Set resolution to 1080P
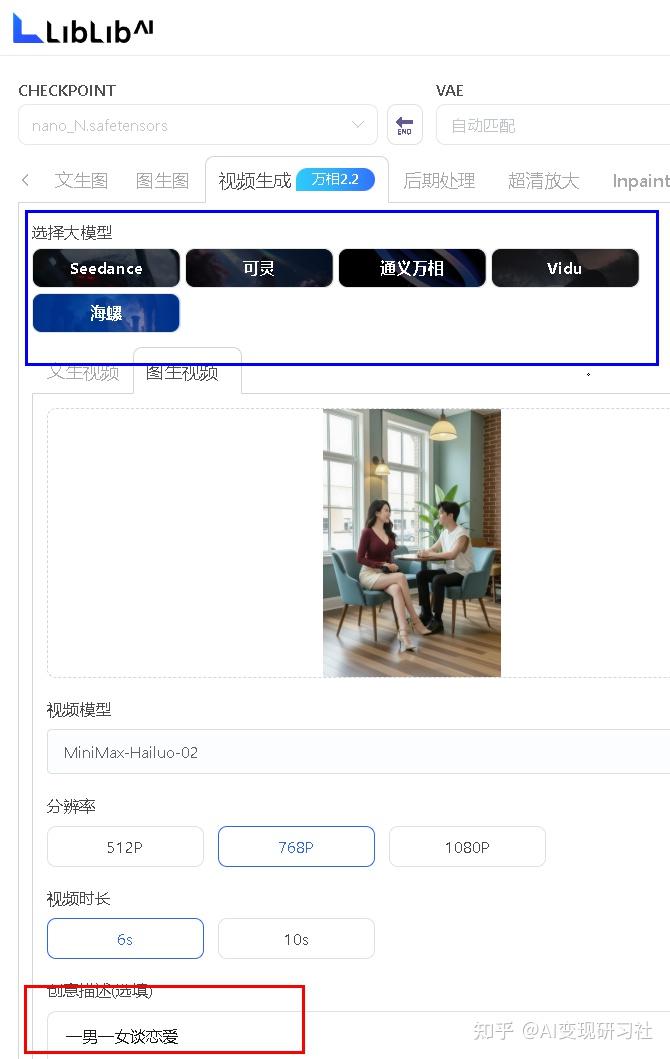Image resolution: width=670 pixels, height=1059 pixels. pyautogui.click(x=467, y=846)
